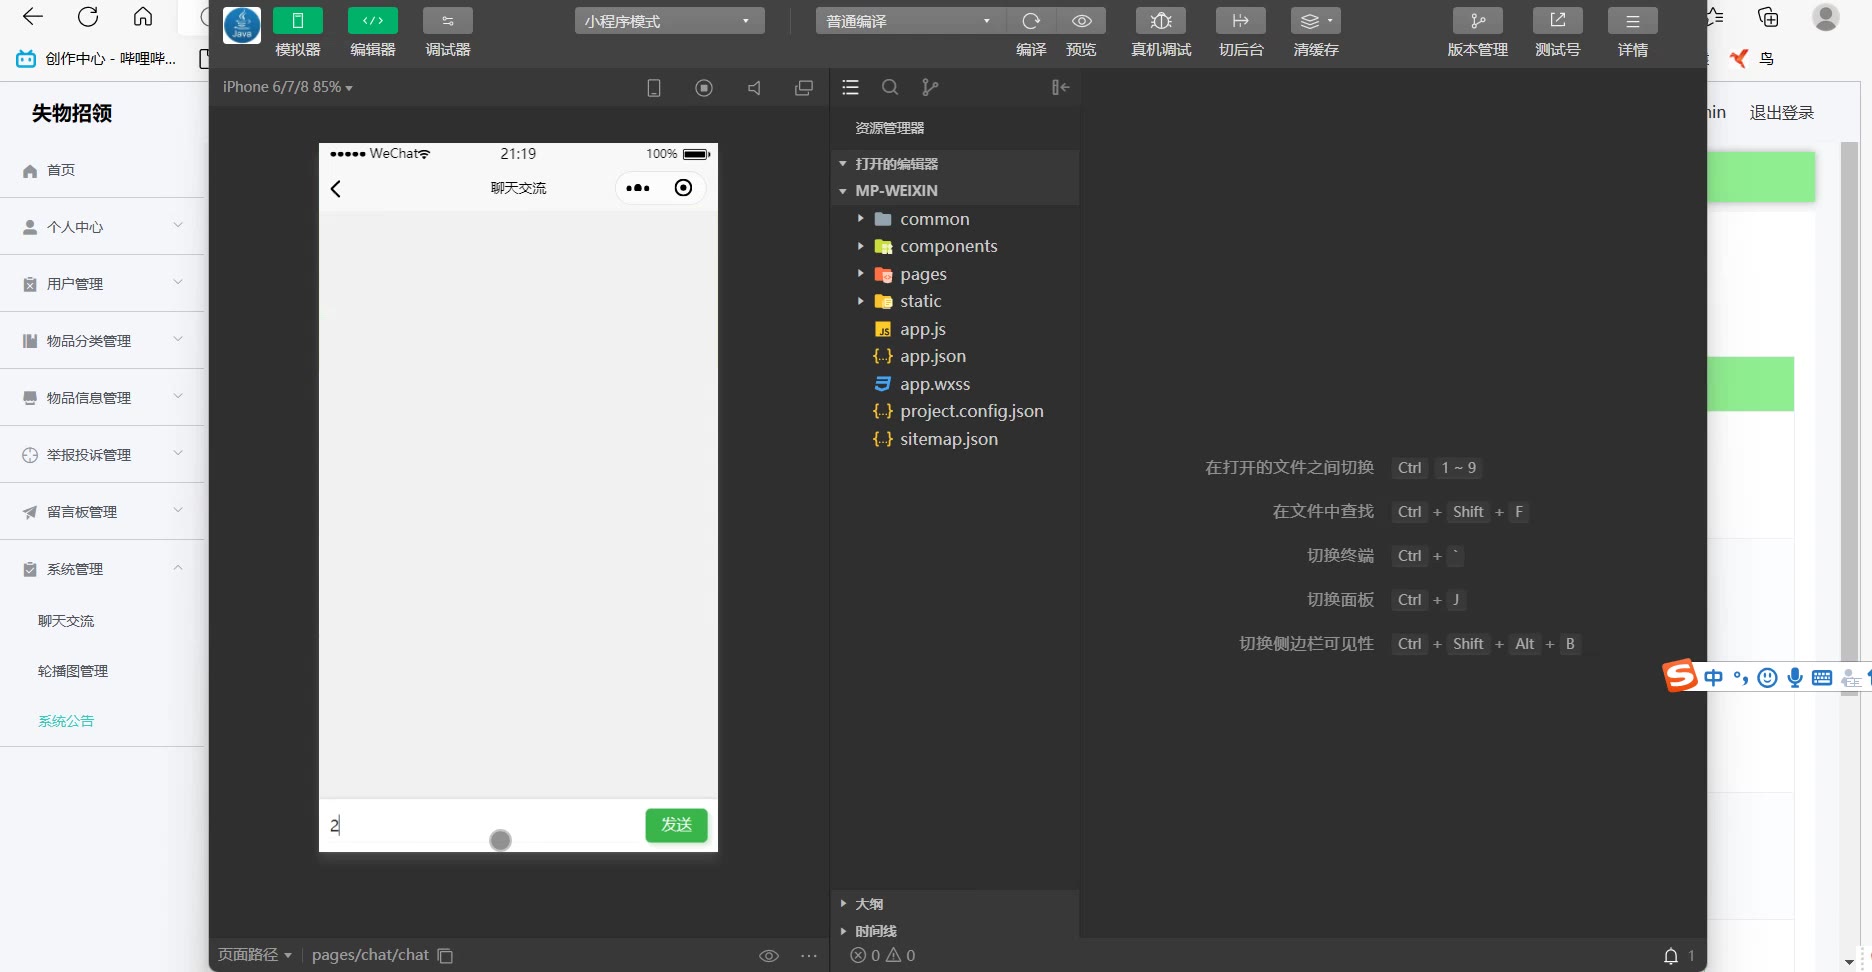Click the browser reload button
Screen dimensions: 1872x972
(x=88, y=17)
